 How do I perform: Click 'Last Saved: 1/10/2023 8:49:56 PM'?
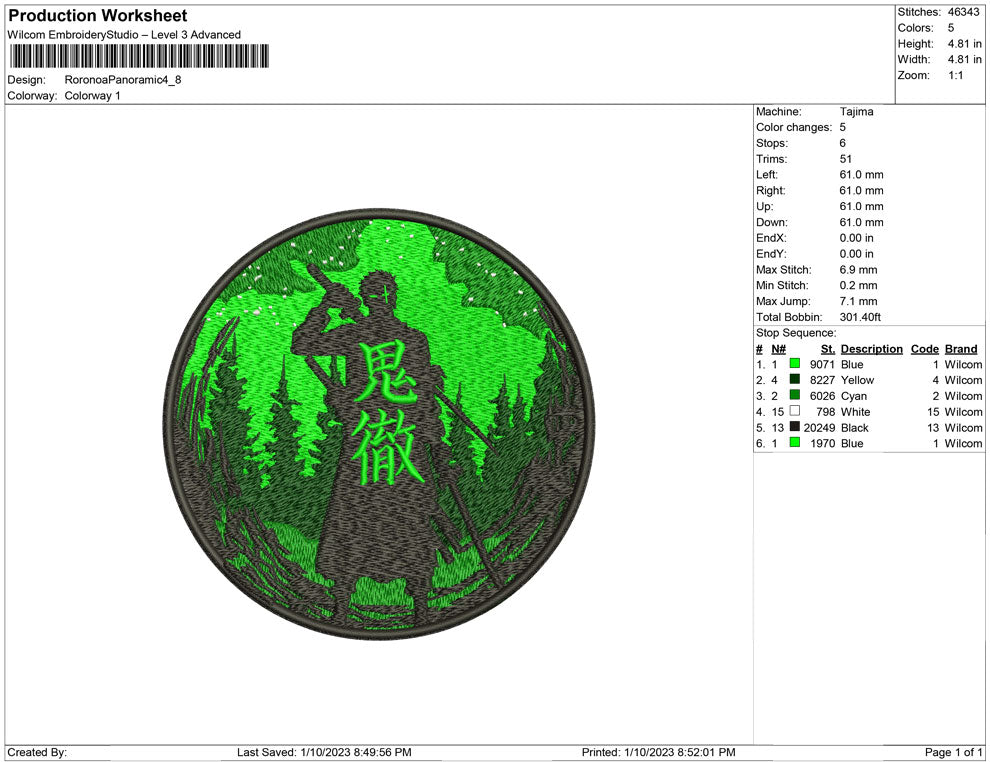pos(324,752)
